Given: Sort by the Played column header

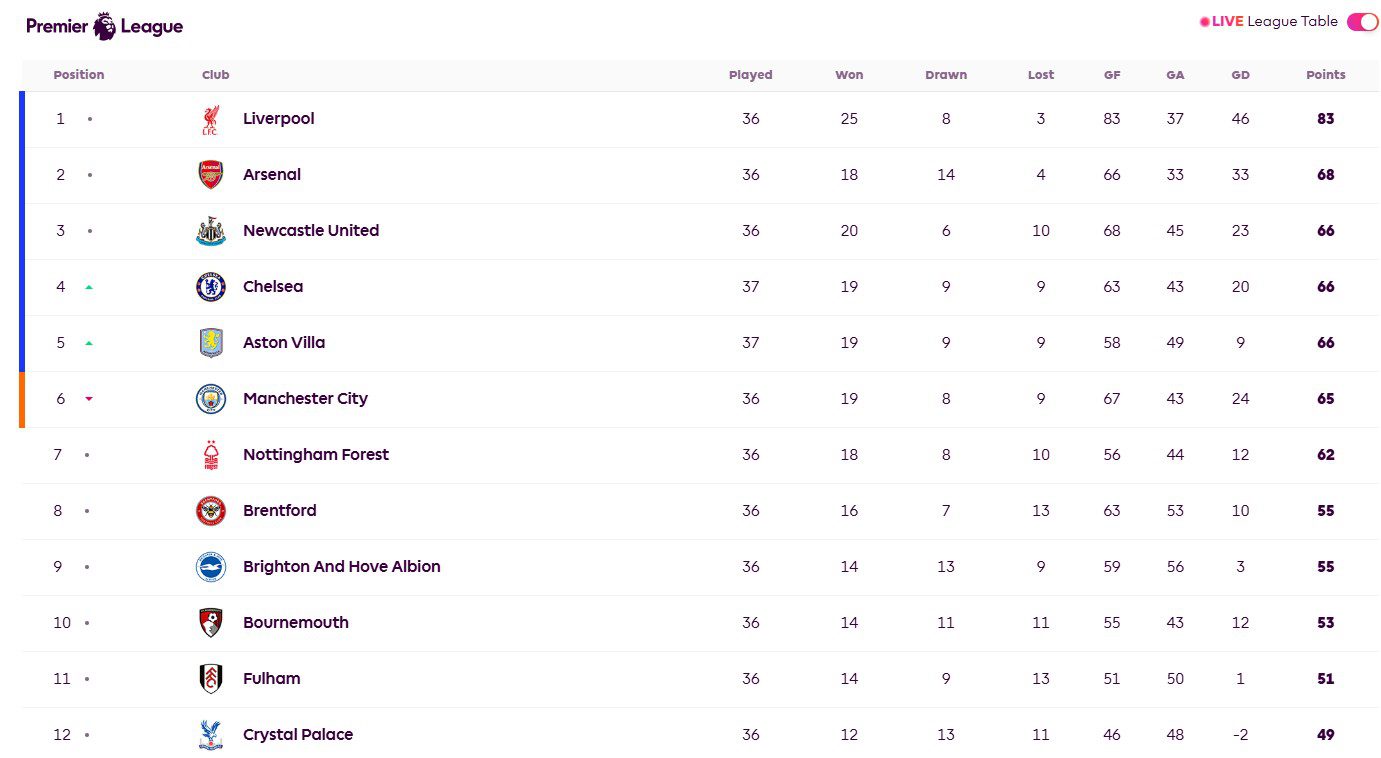Looking at the screenshot, I should click(x=750, y=75).
